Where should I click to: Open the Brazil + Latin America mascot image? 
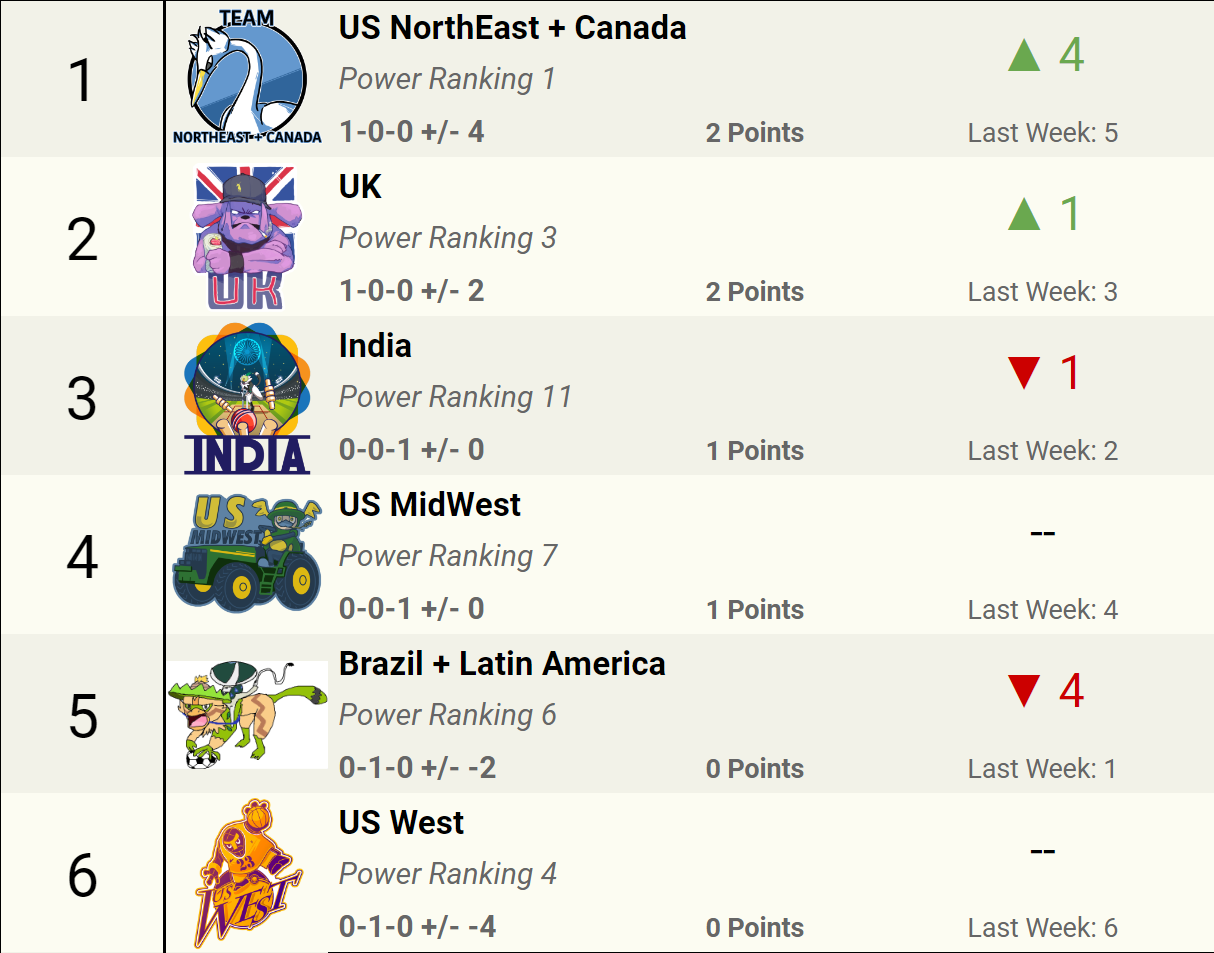(x=247, y=714)
